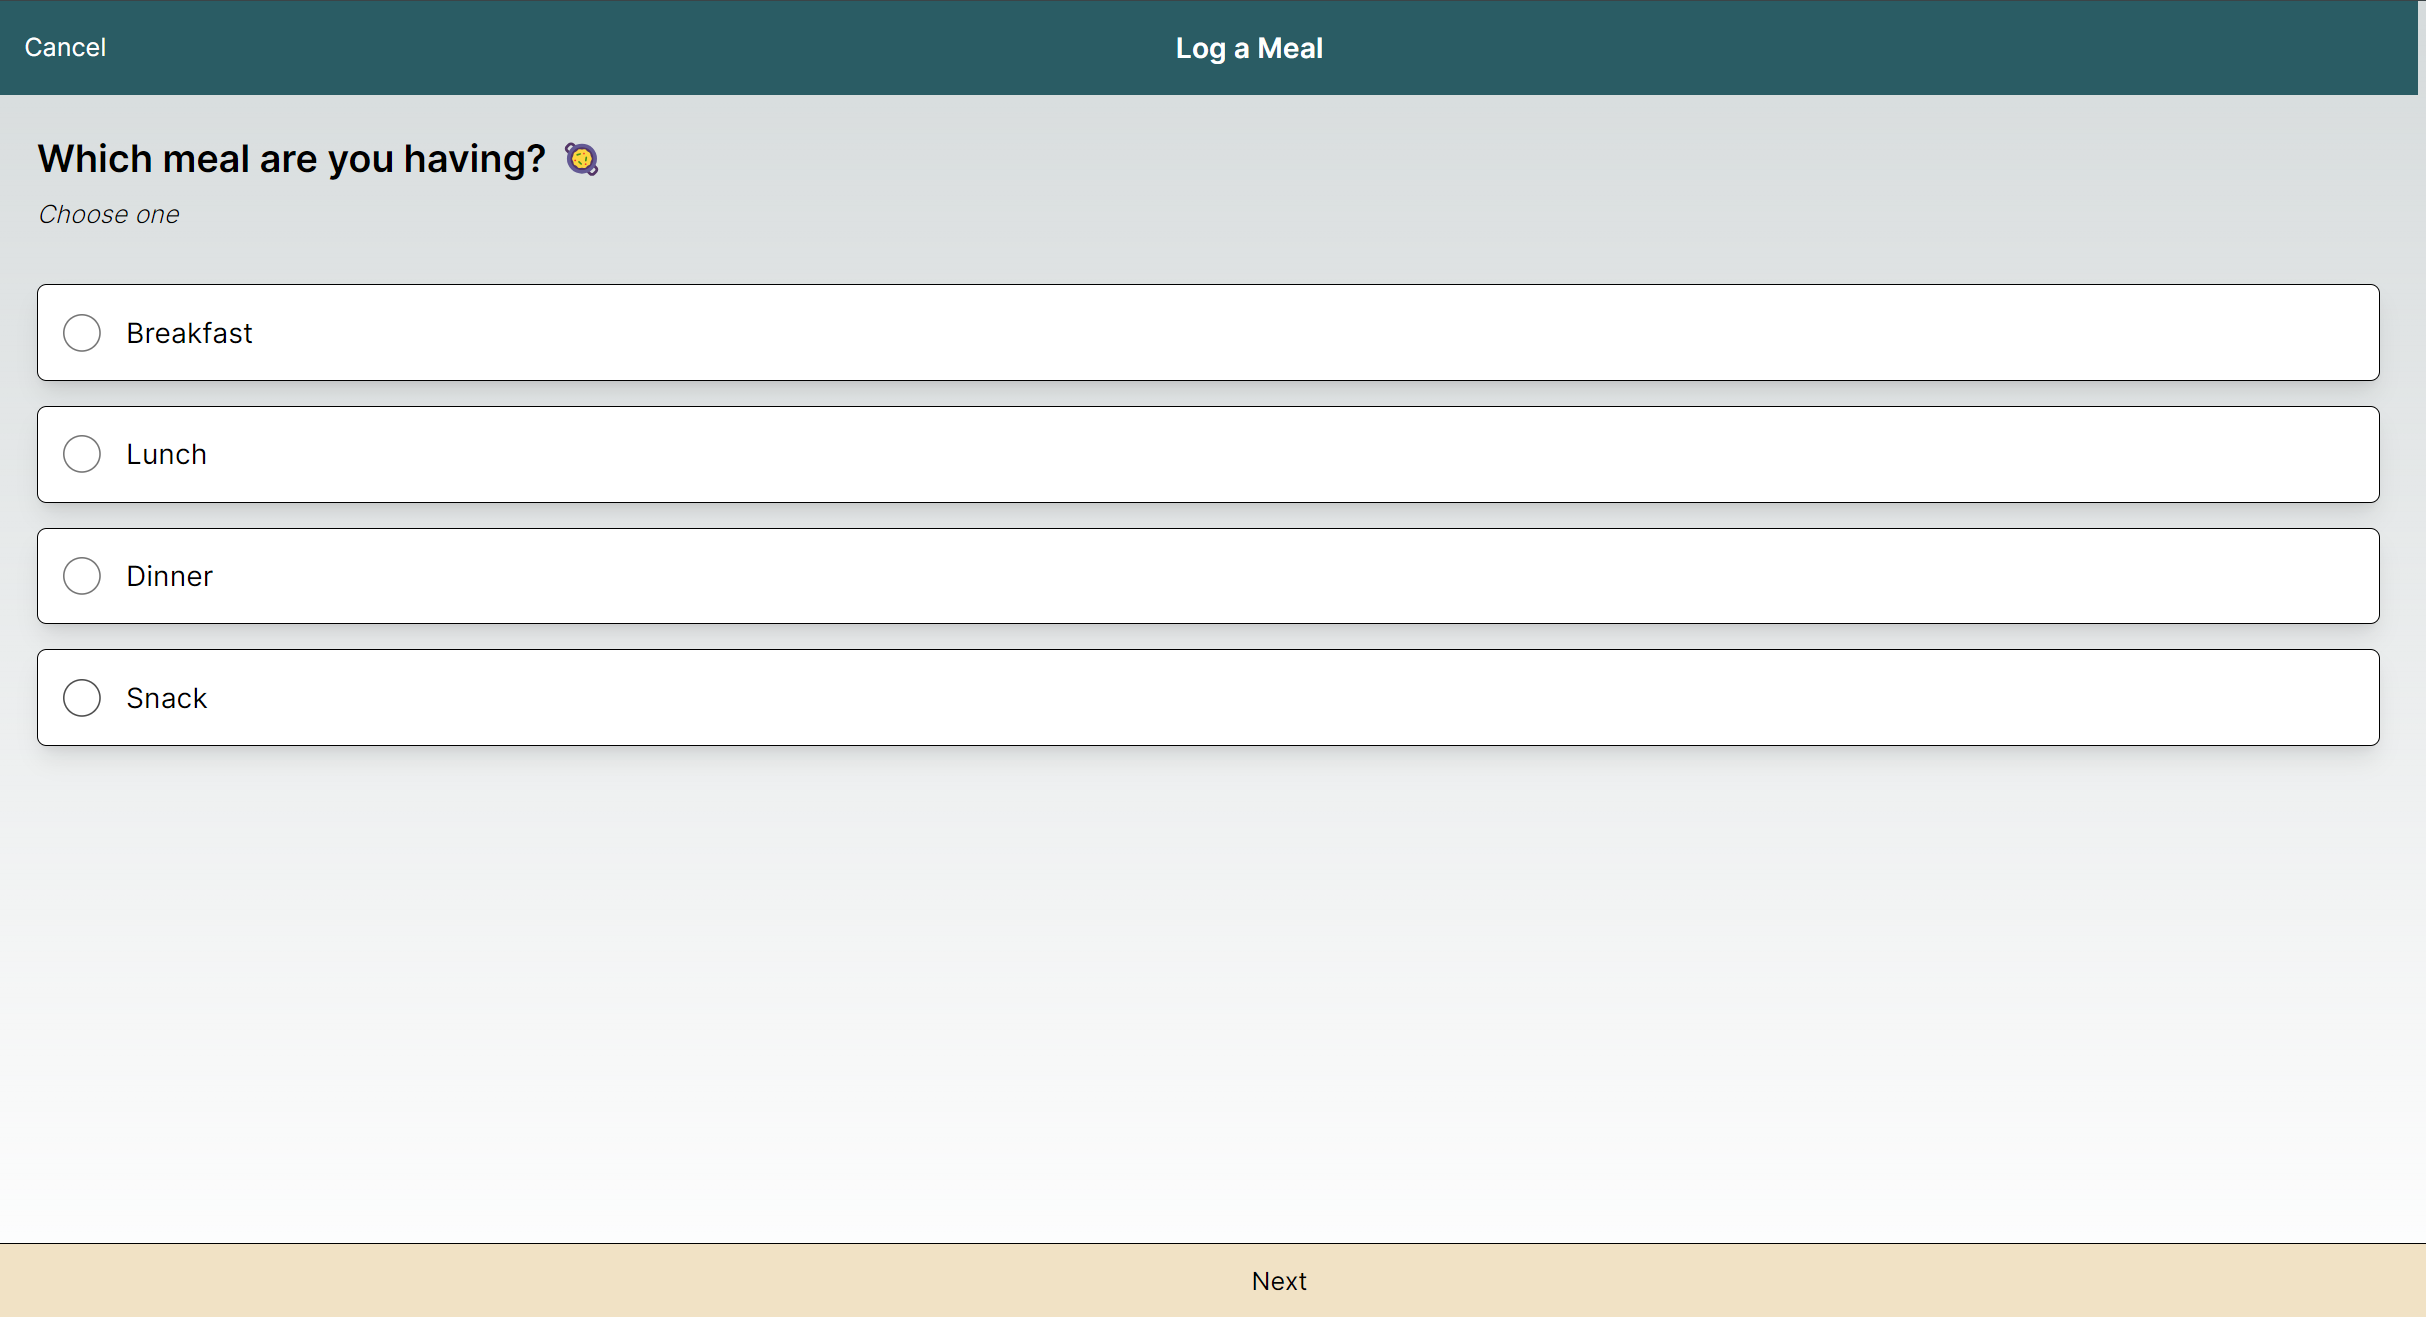Click the 'Which meal are you having?' heading
2426x1317 pixels.
291,159
